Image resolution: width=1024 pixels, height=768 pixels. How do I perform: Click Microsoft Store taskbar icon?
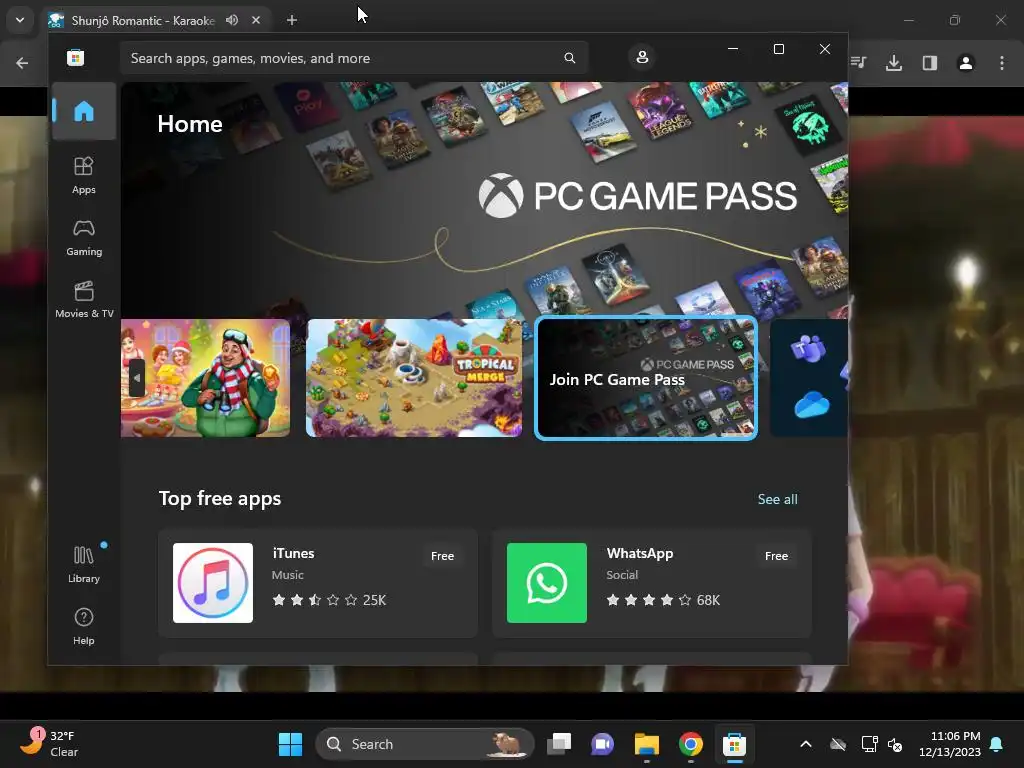(x=734, y=744)
